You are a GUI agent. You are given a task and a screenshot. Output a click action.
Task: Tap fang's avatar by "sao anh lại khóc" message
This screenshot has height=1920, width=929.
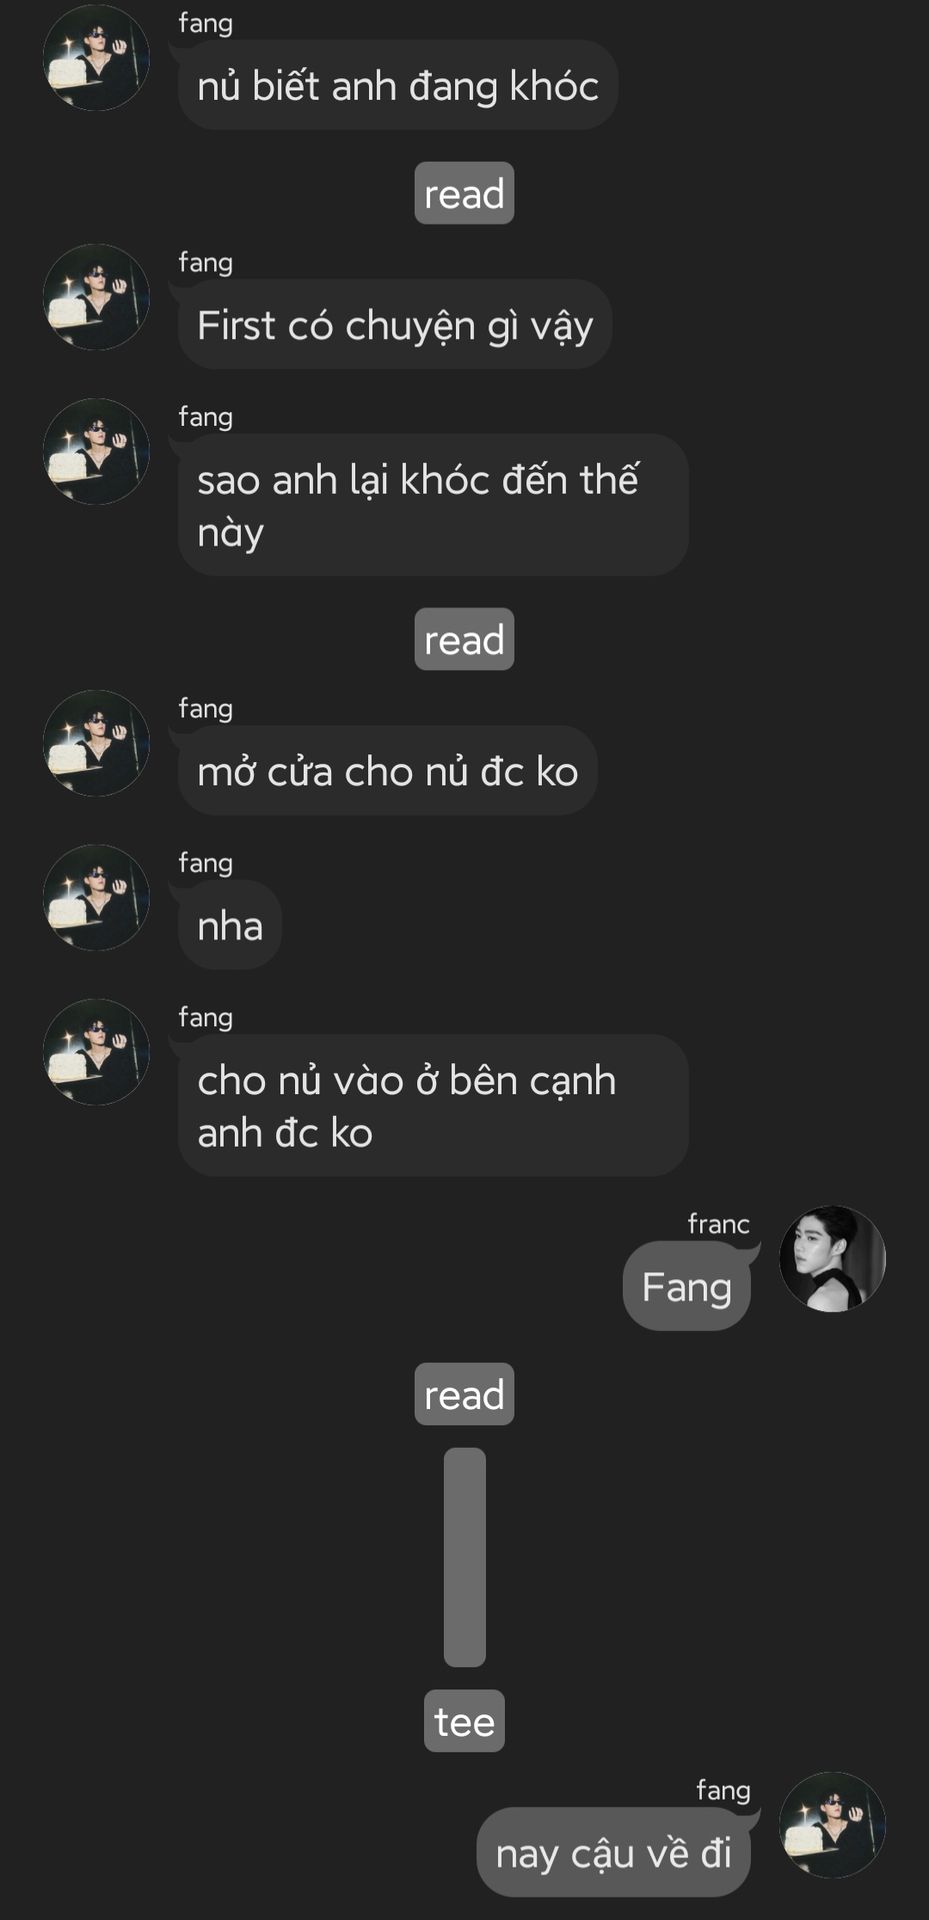(96, 451)
